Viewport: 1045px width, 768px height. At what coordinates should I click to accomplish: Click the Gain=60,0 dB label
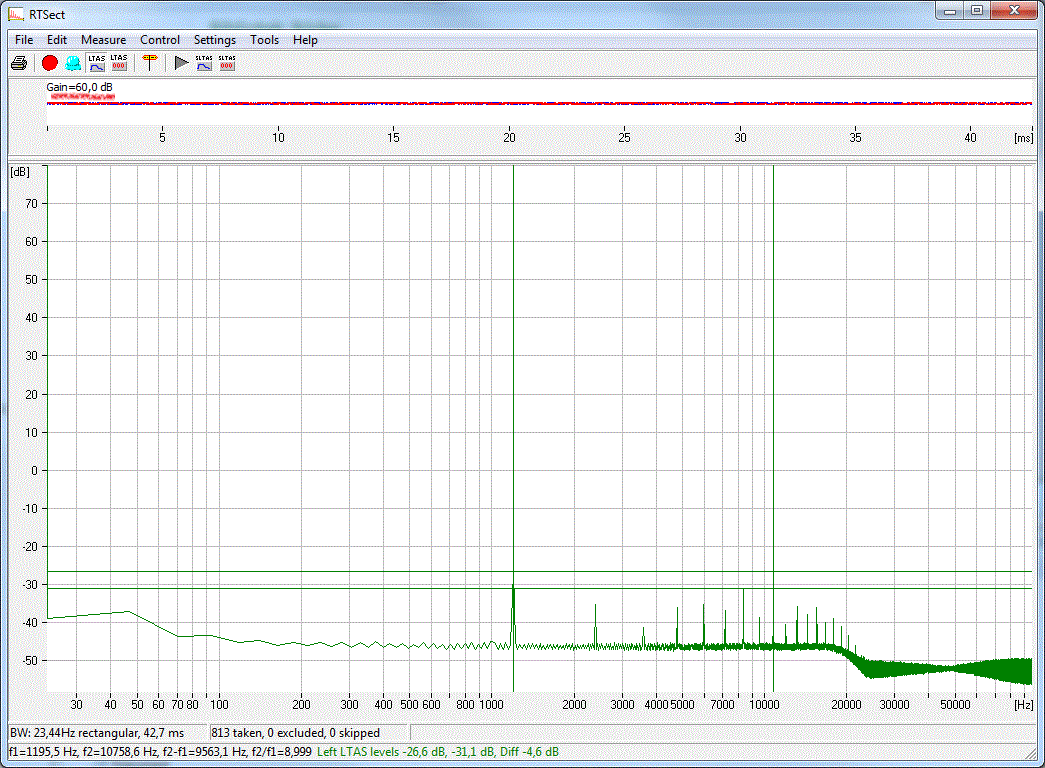click(x=79, y=87)
